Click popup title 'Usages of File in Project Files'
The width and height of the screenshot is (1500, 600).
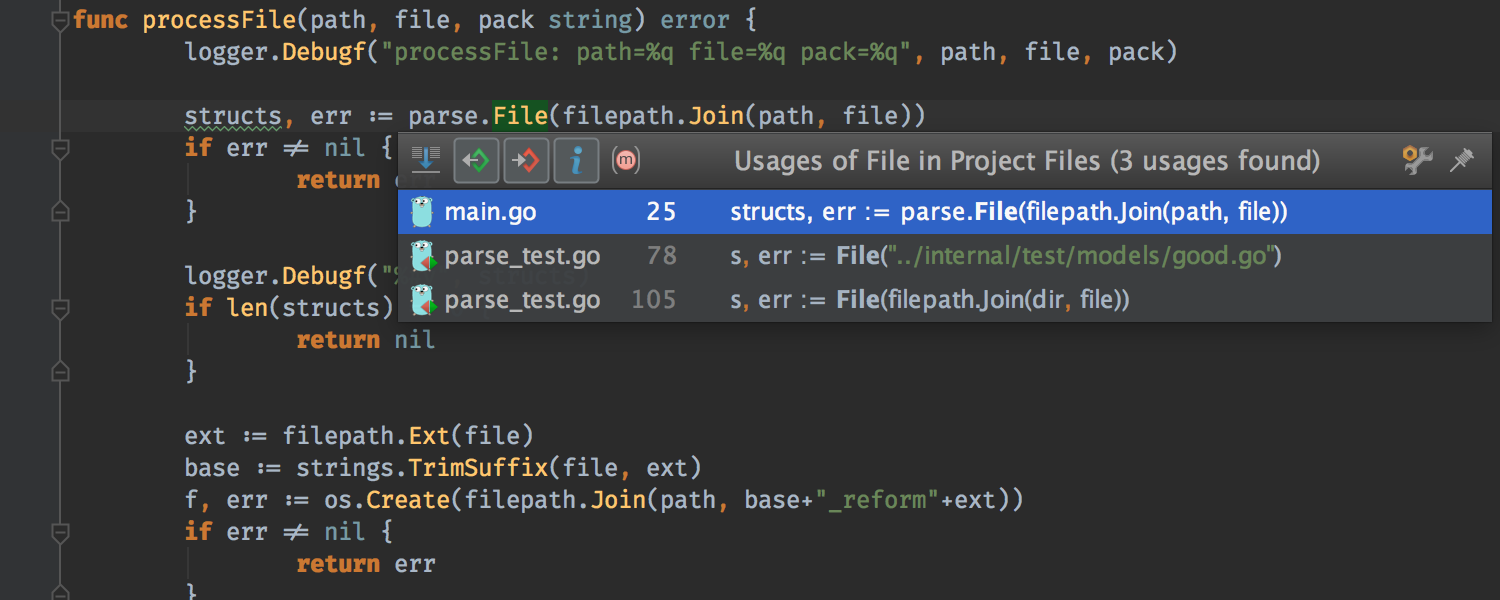click(1027, 160)
